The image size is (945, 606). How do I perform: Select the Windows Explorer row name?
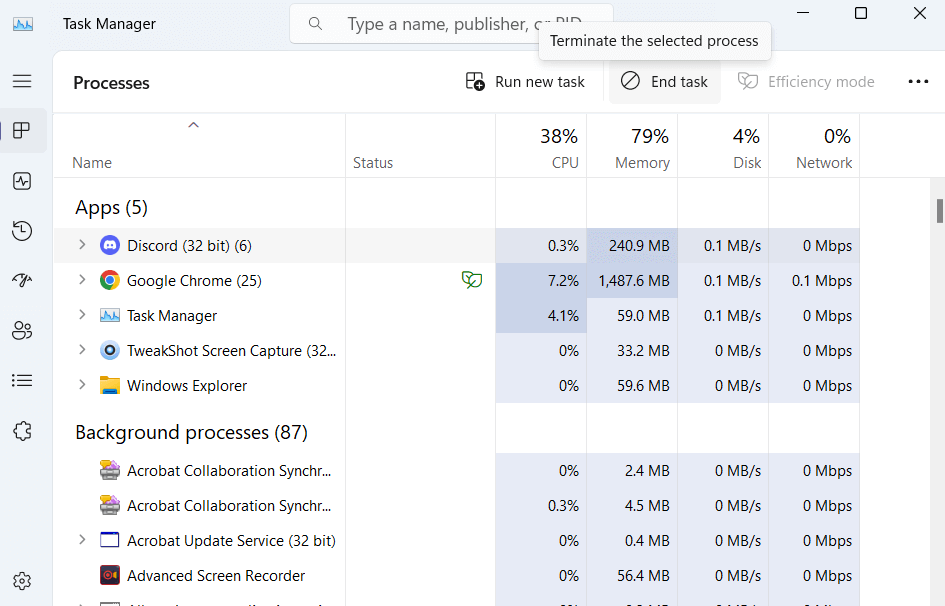[187, 386]
